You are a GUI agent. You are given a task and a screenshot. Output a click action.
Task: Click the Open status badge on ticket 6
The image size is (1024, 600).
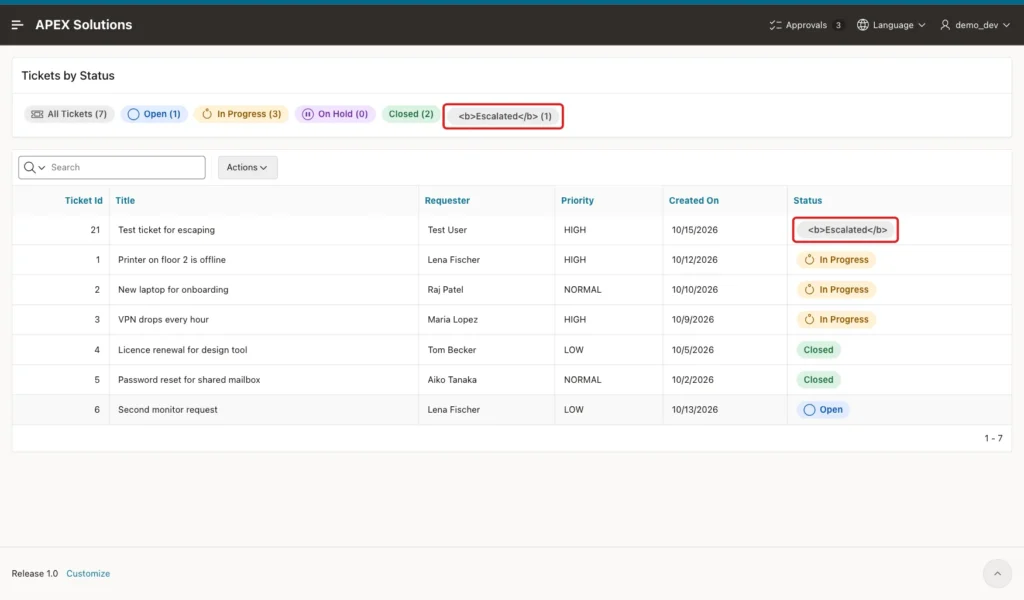click(x=822, y=410)
